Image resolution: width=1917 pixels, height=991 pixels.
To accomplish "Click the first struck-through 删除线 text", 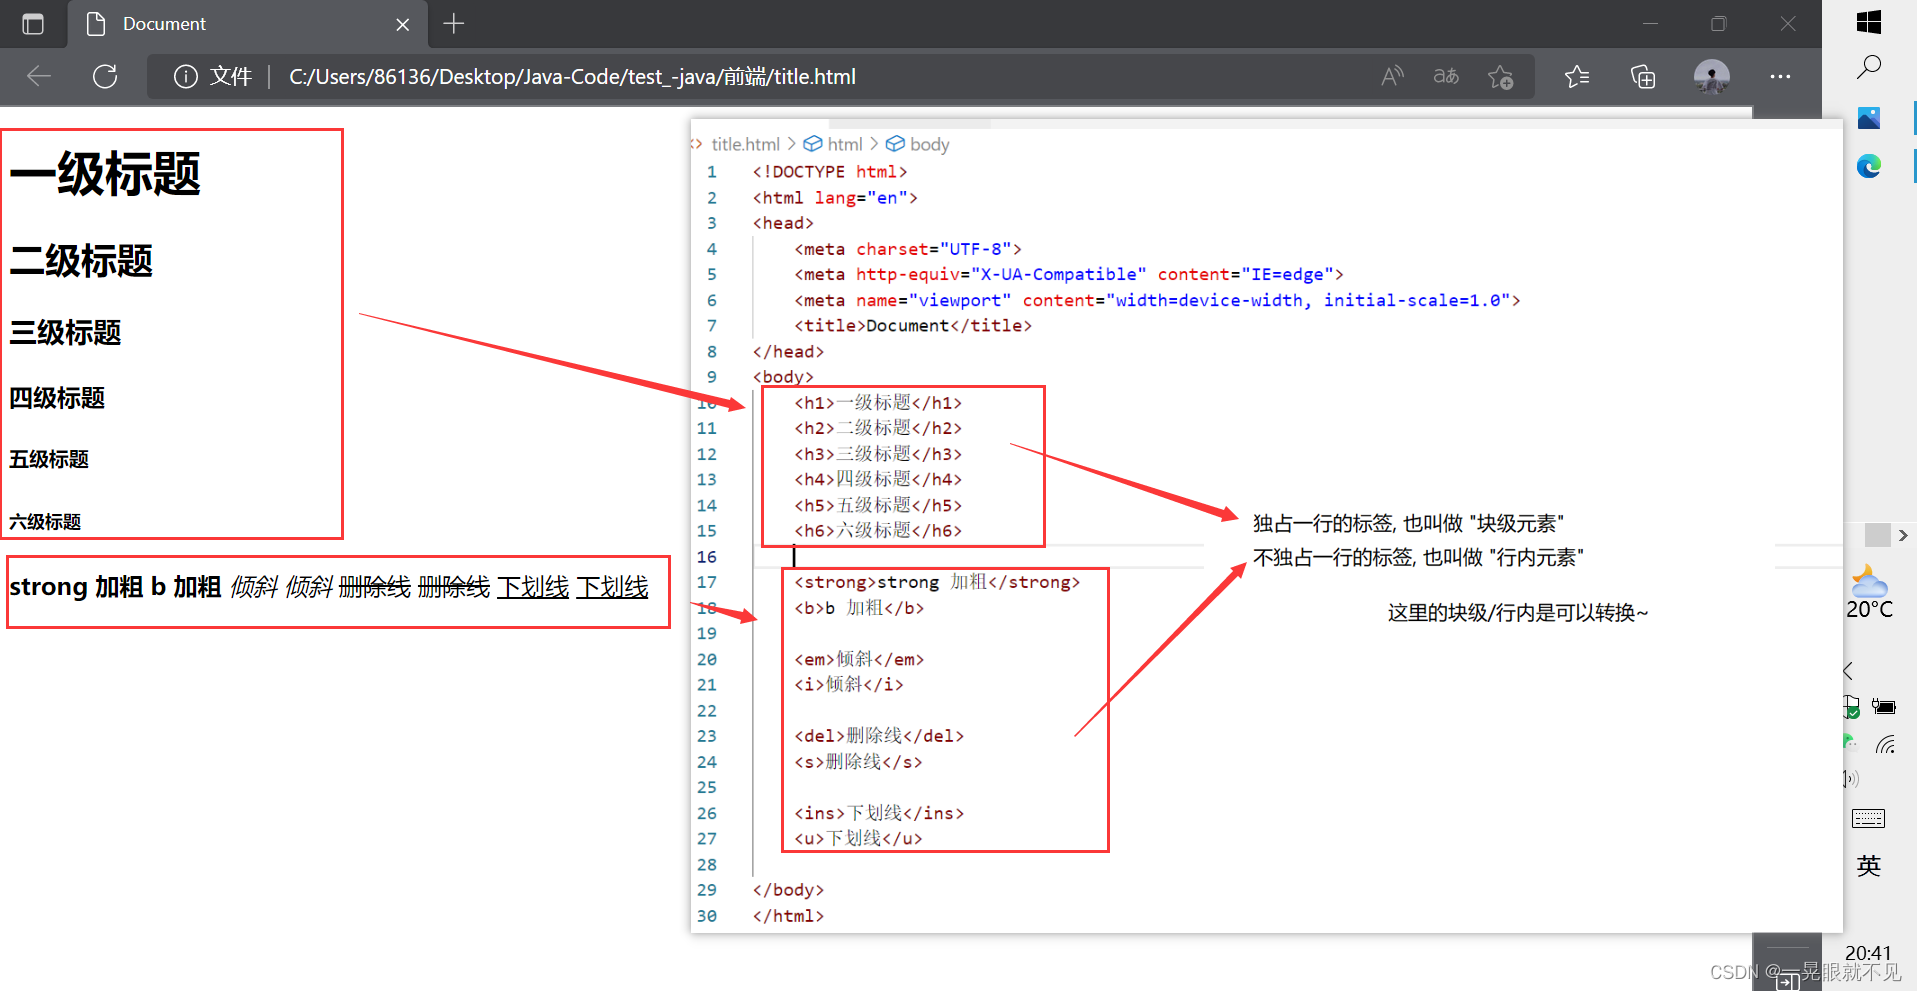I will pos(374,587).
